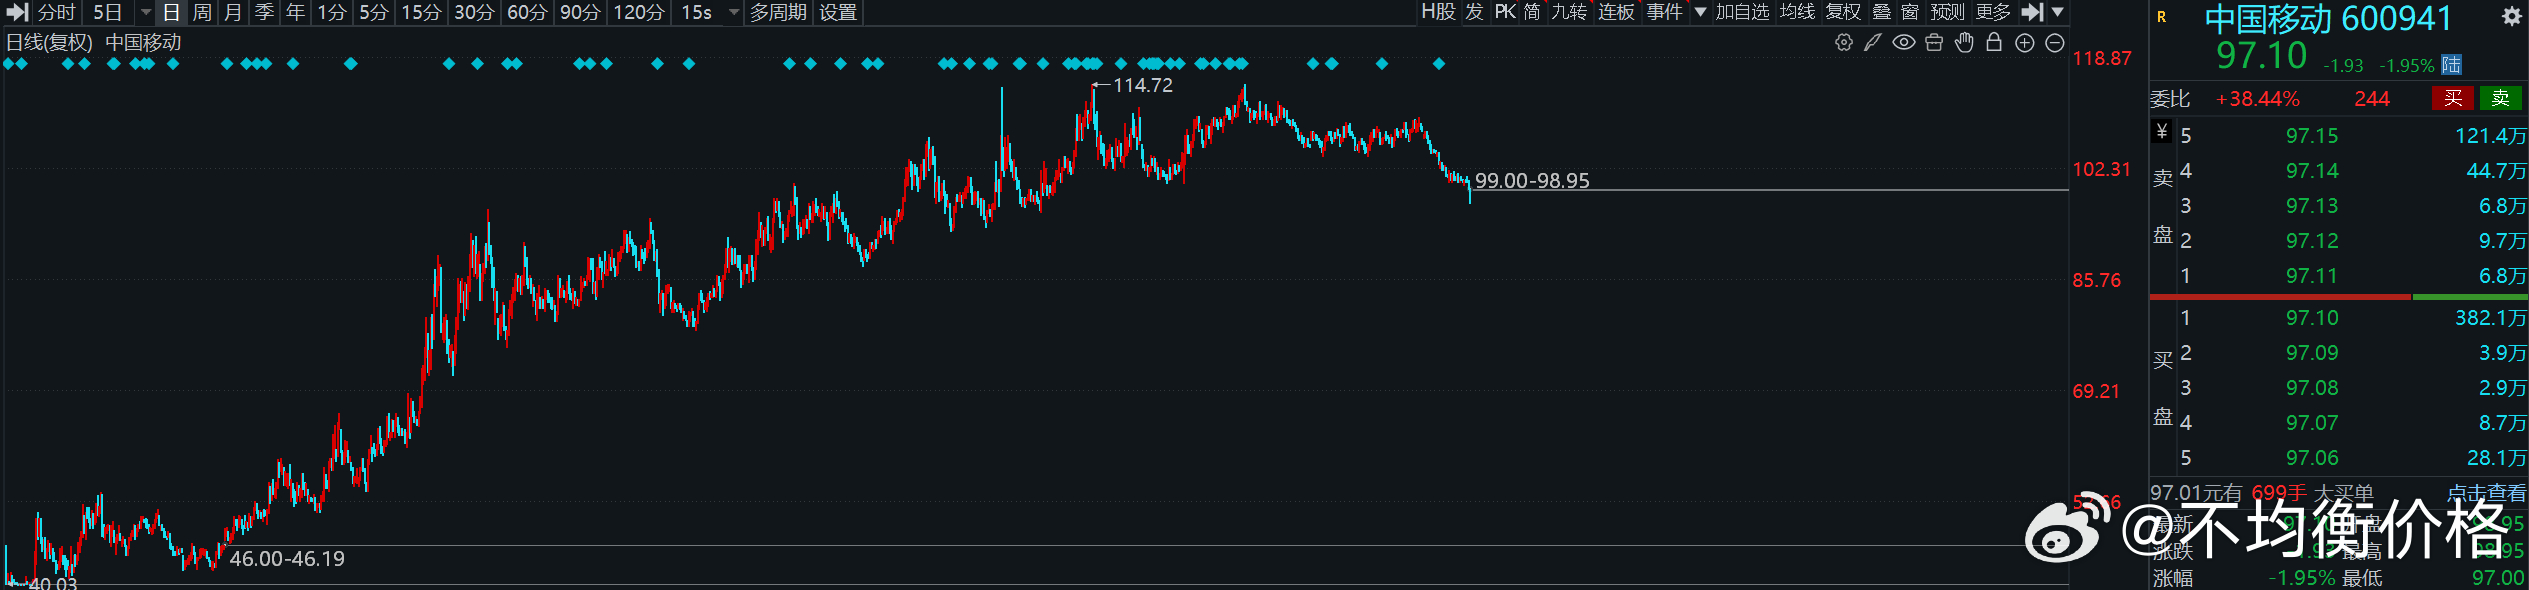This screenshot has height=590, width=2529.
Task: Select the 日 daily period
Action: point(171,12)
